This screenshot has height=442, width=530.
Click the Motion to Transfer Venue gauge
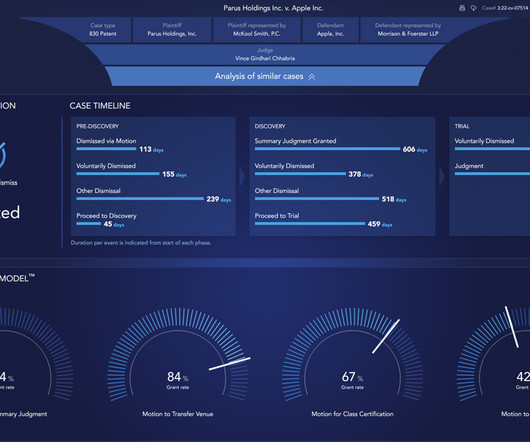(x=178, y=355)
